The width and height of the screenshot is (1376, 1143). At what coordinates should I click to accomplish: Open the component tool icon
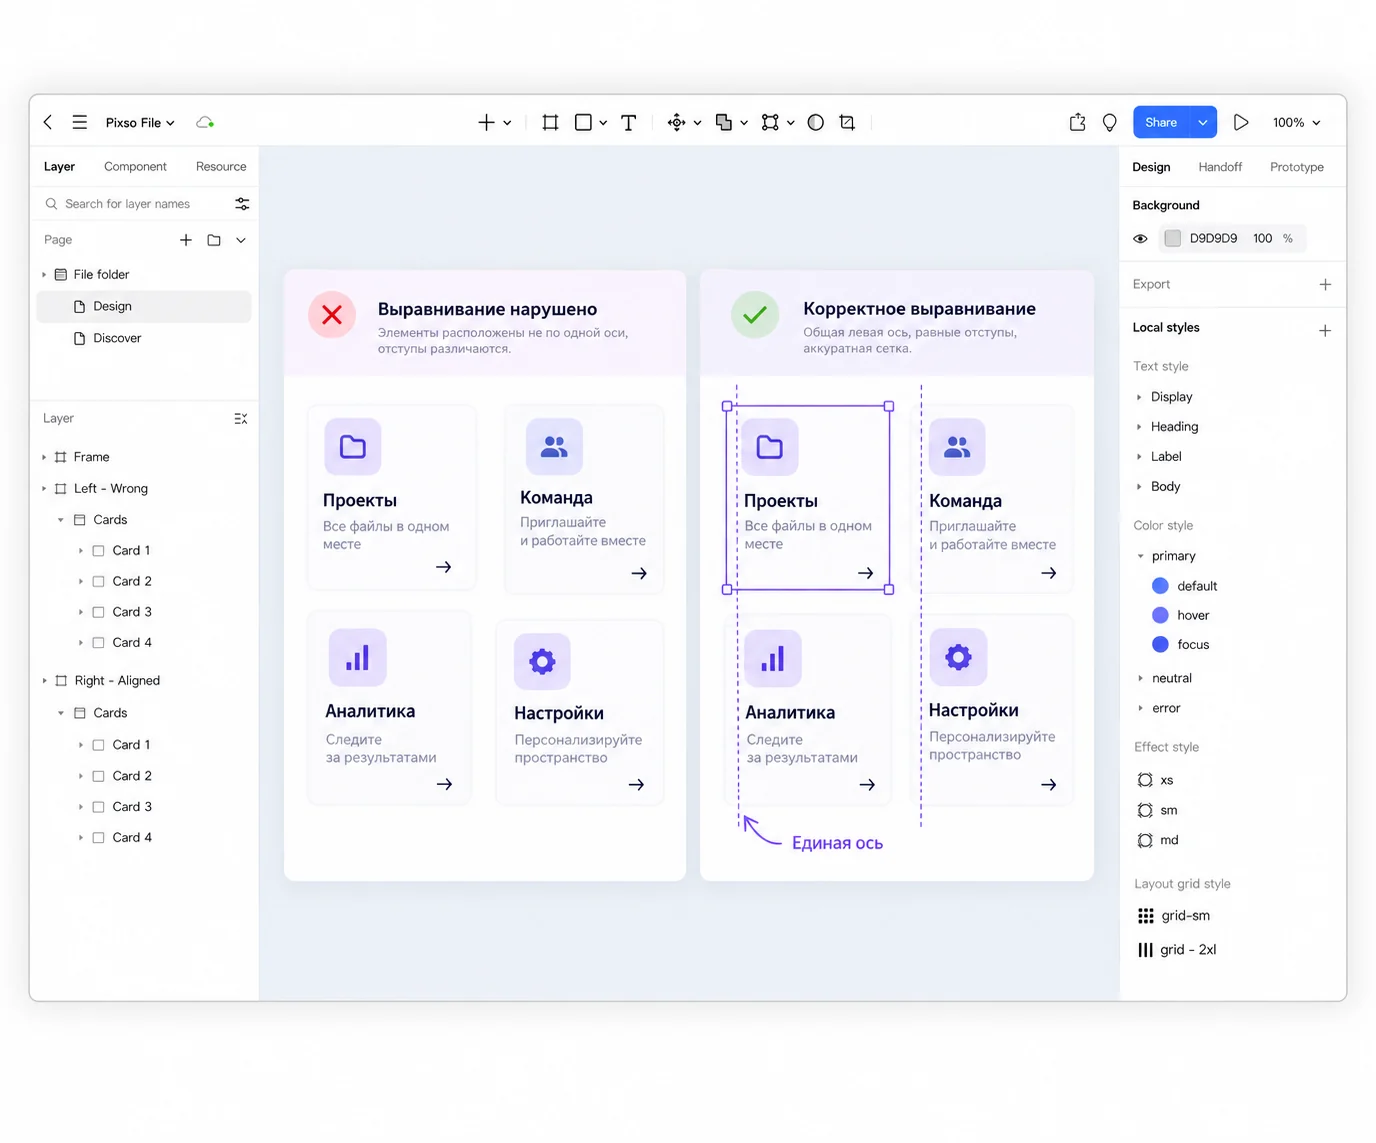click(677, 122)
